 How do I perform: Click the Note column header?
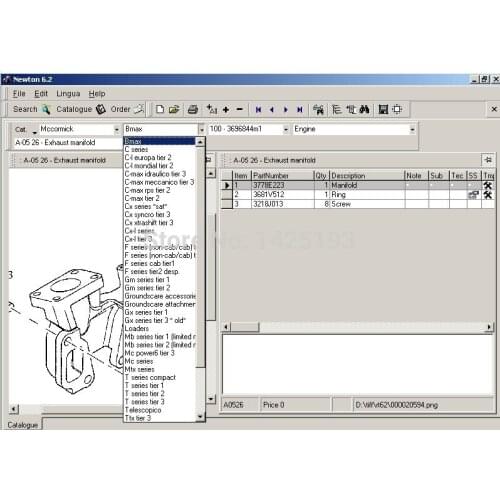pyautogui.click(x=416, y=176)
